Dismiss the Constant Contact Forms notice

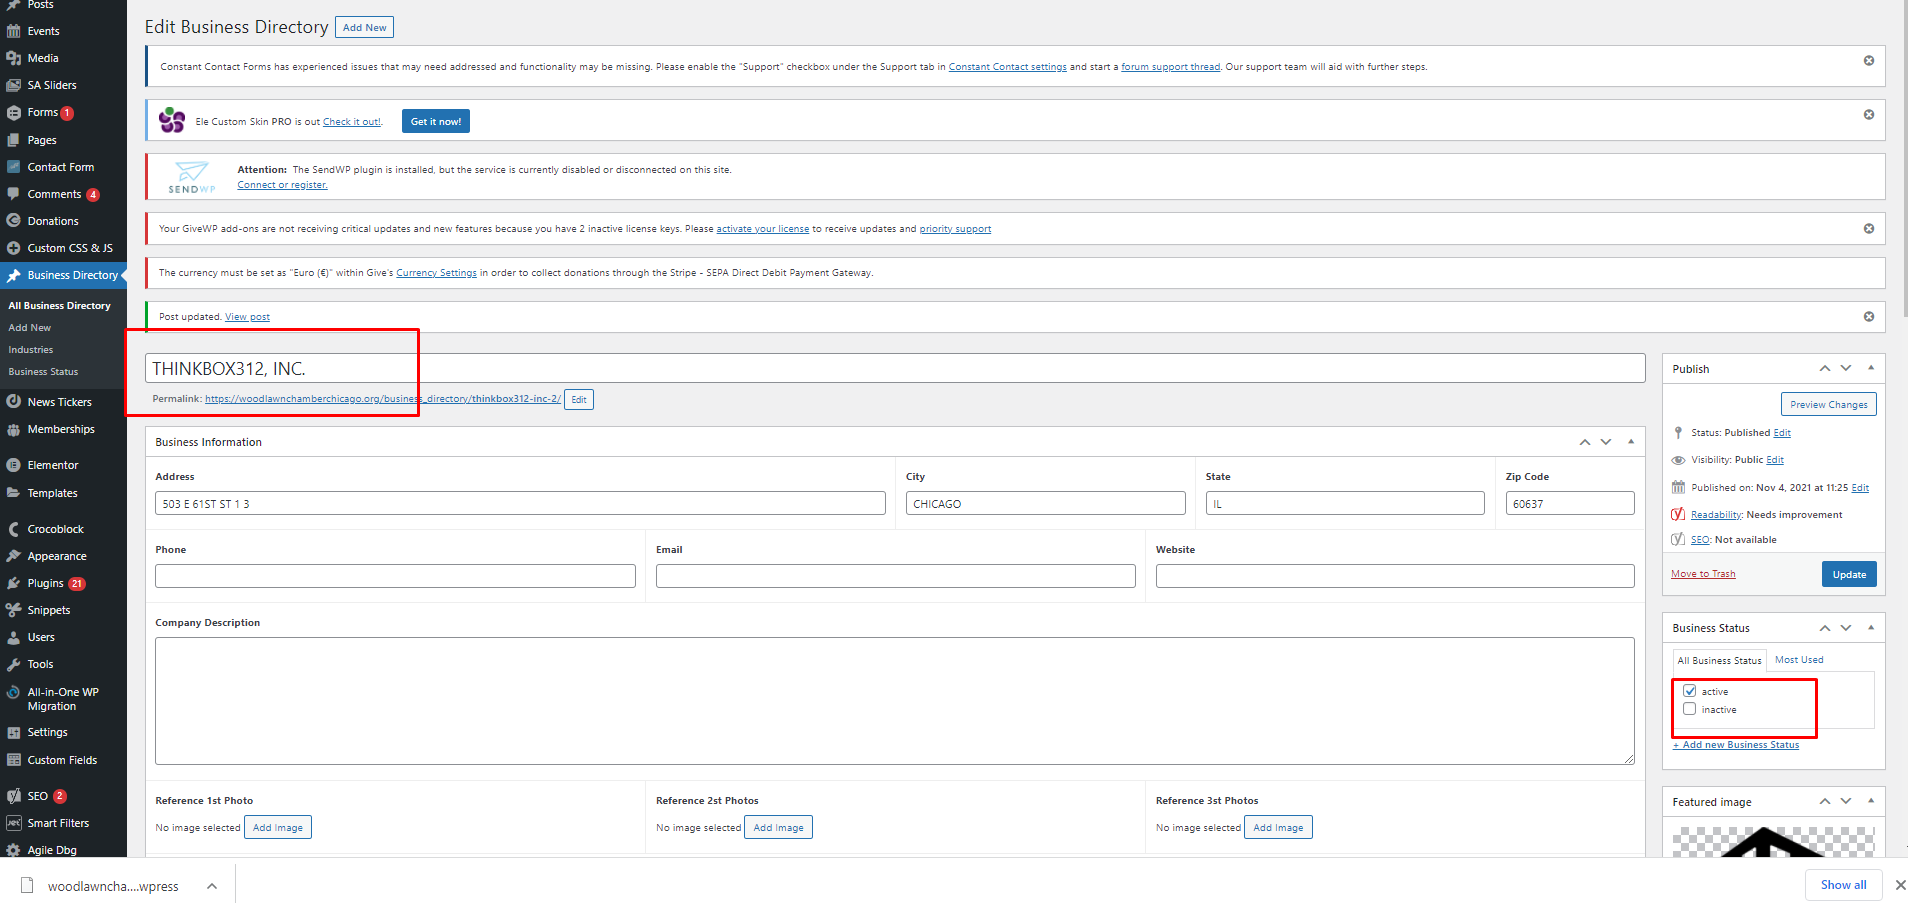click(x=1868, y=61)
